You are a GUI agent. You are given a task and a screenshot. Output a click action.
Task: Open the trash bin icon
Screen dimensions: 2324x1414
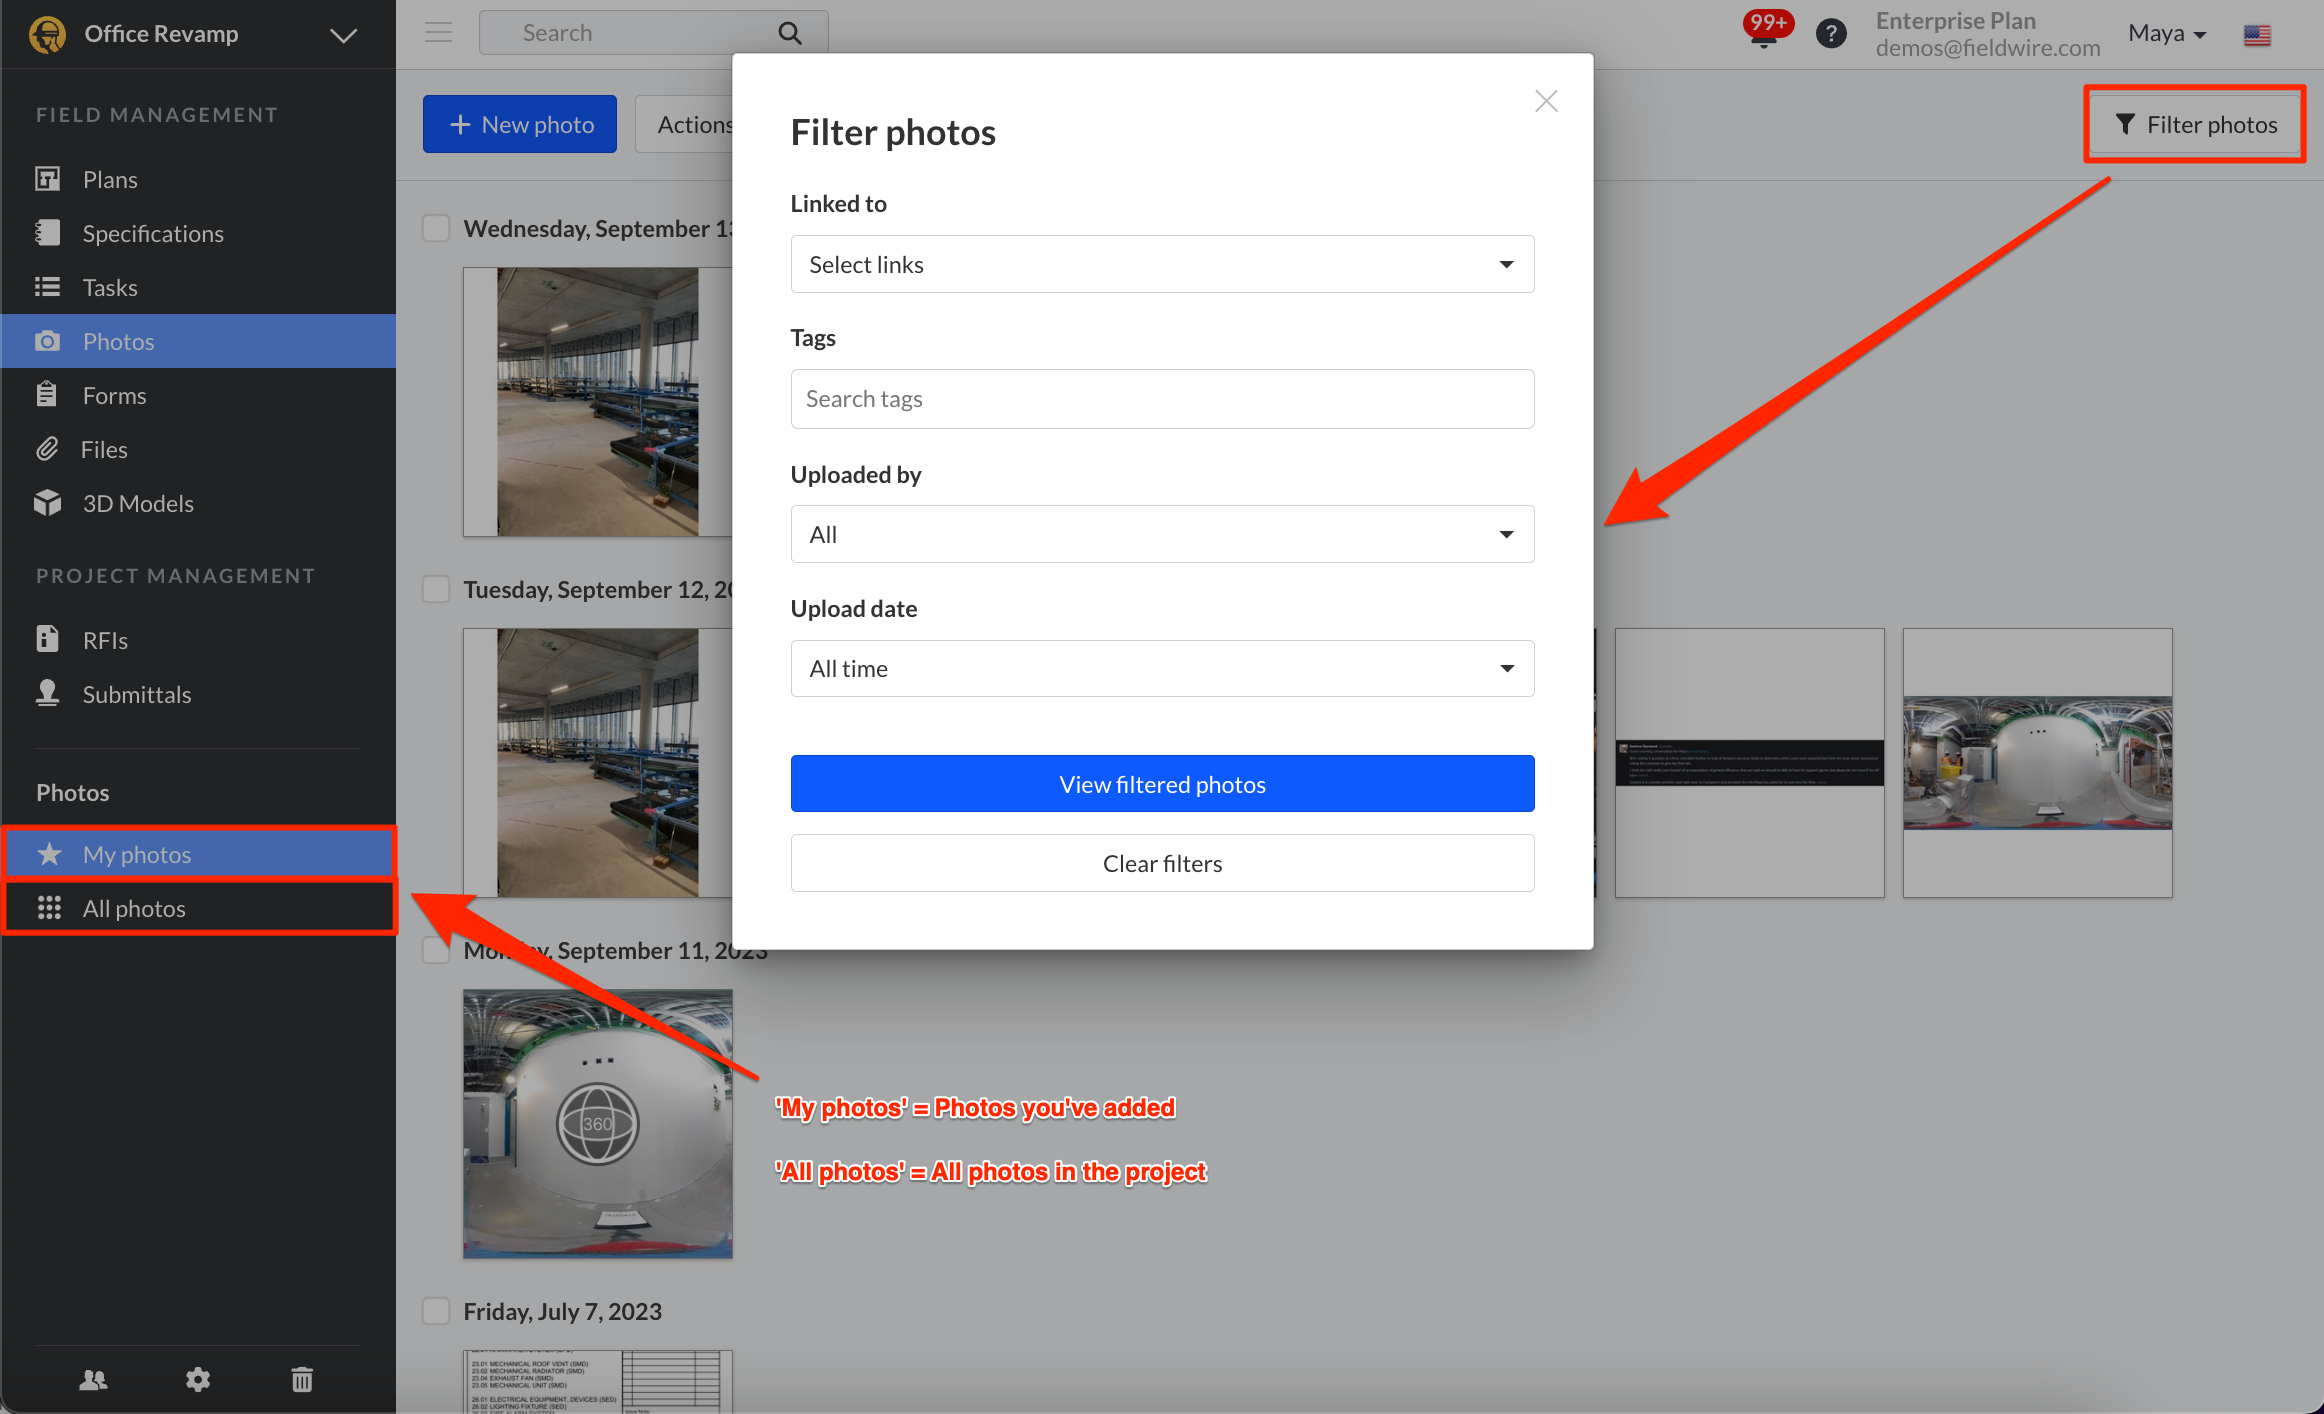(302, 1380)
